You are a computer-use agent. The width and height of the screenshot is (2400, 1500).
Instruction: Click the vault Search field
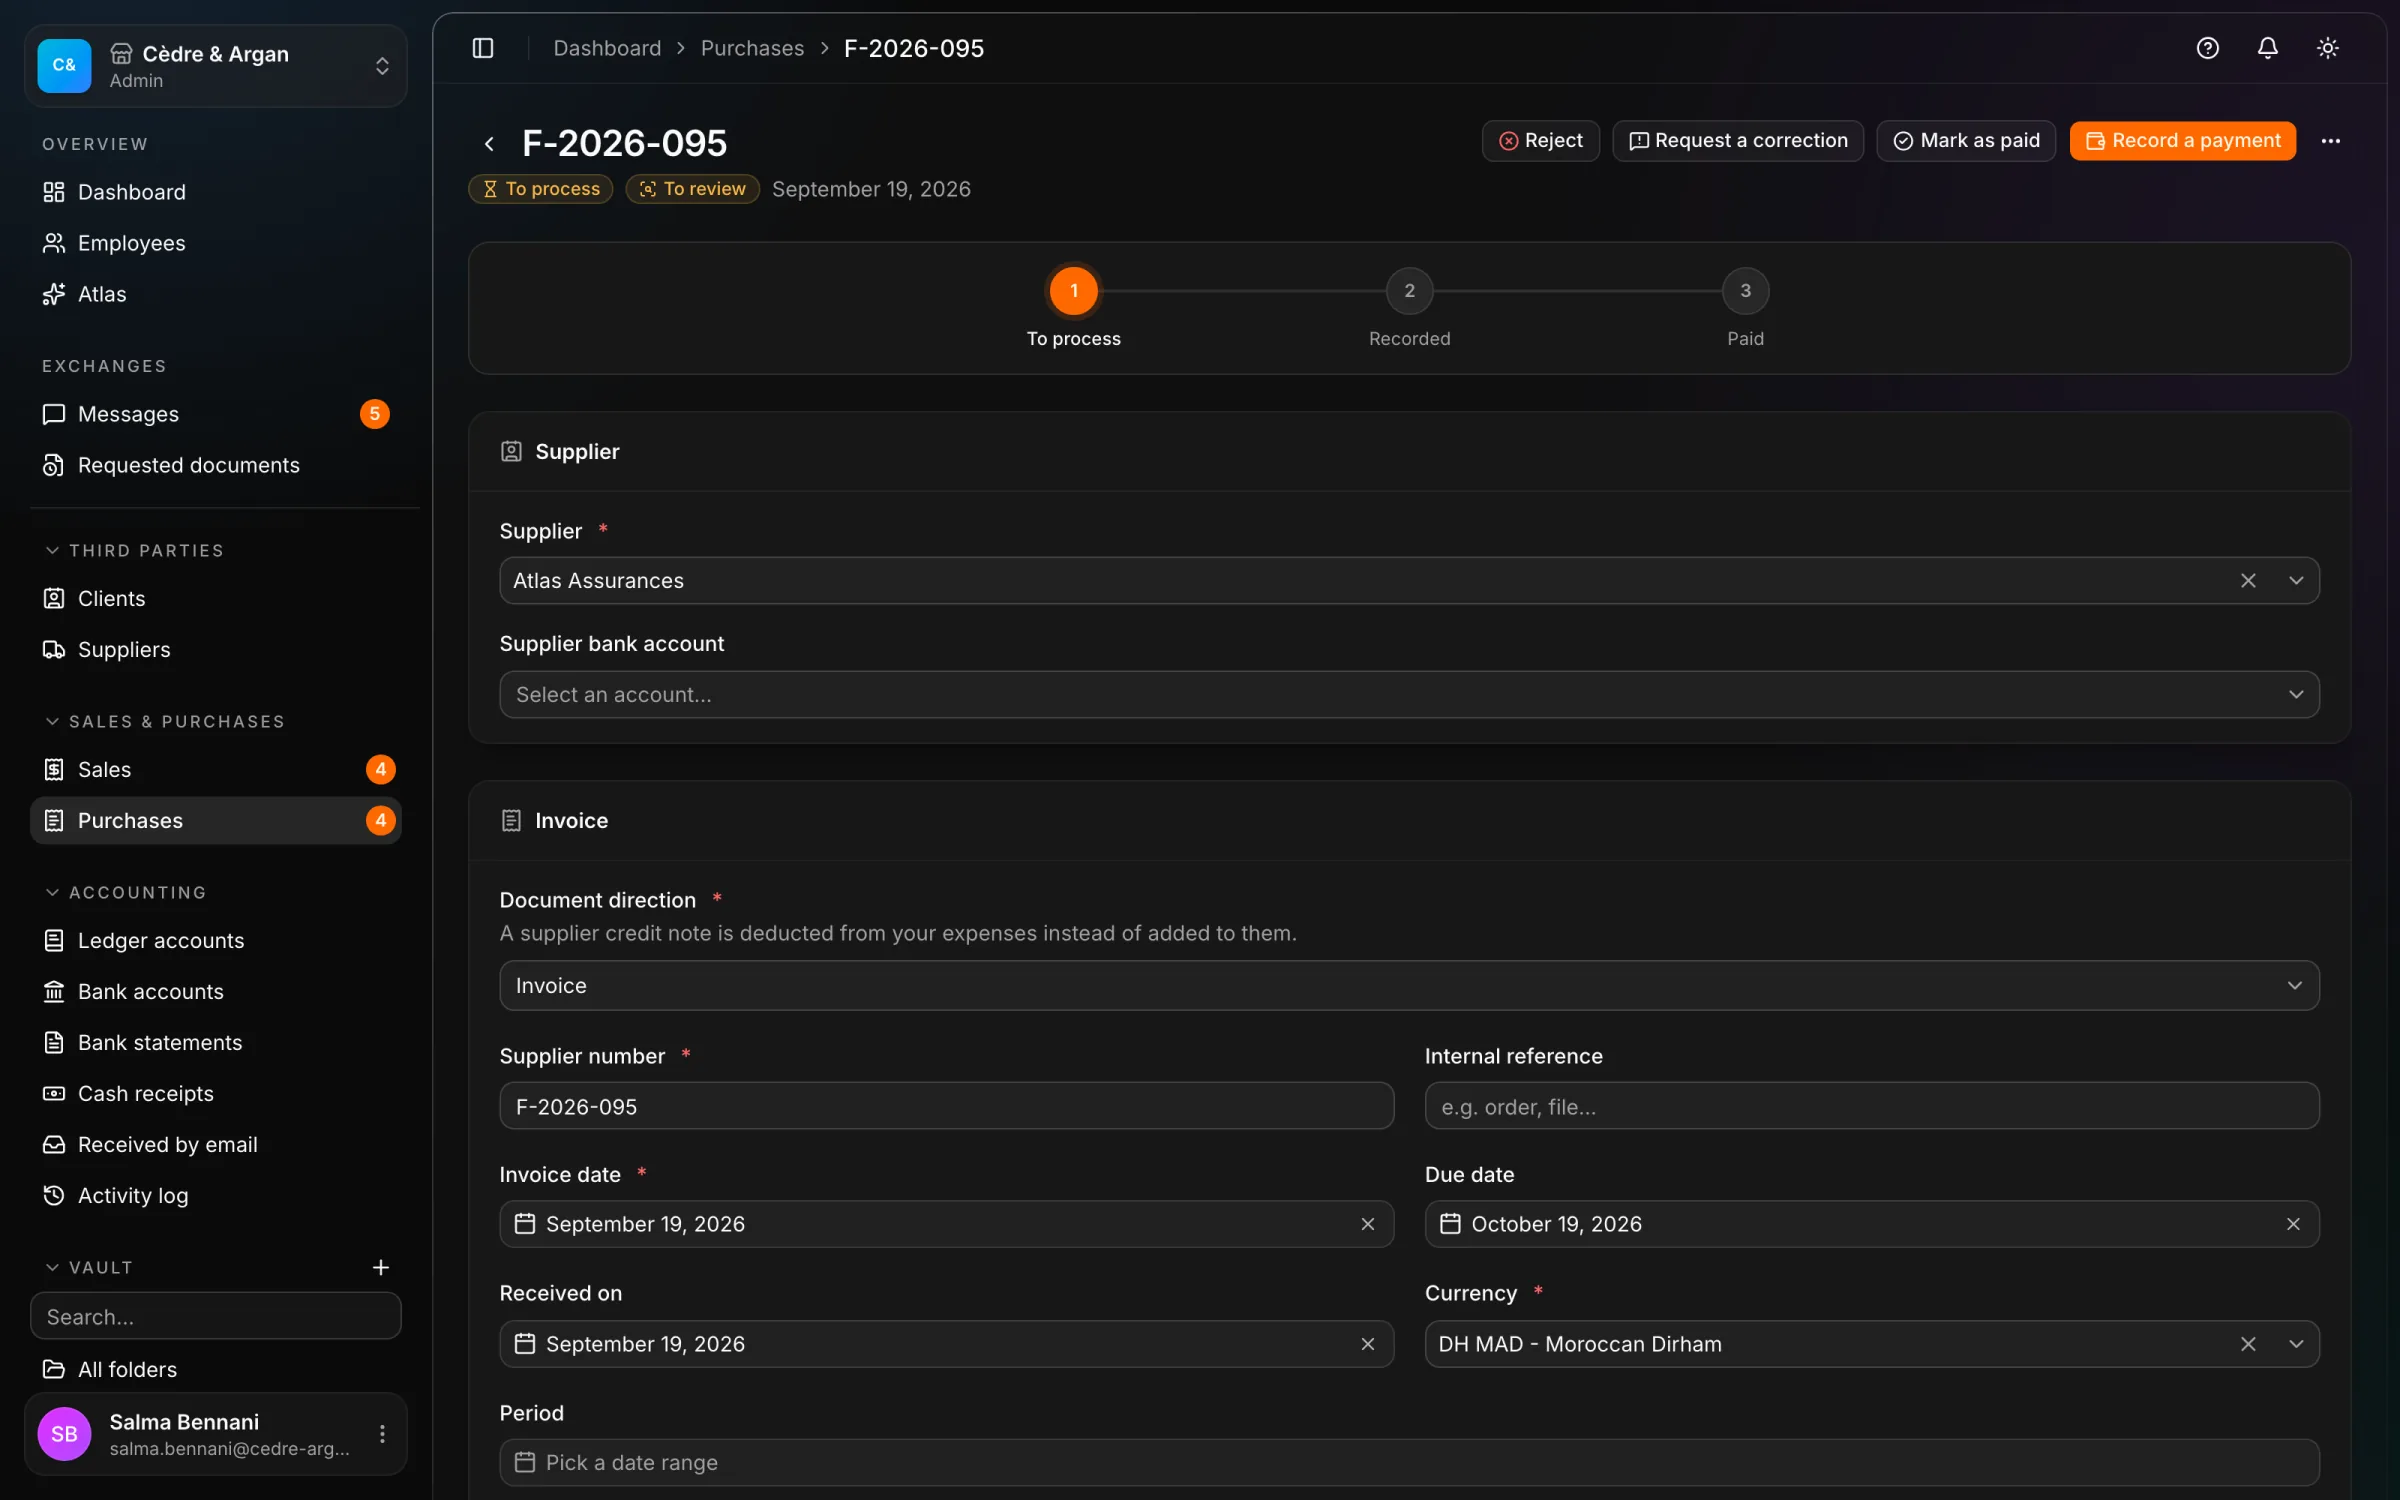pos(216,1316)
